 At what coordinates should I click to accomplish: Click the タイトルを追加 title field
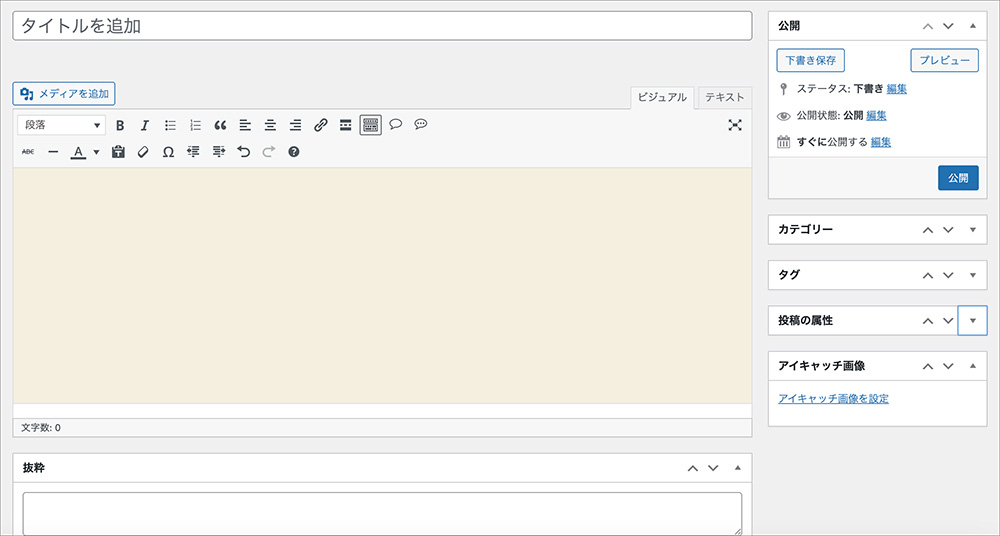point(381,26)
